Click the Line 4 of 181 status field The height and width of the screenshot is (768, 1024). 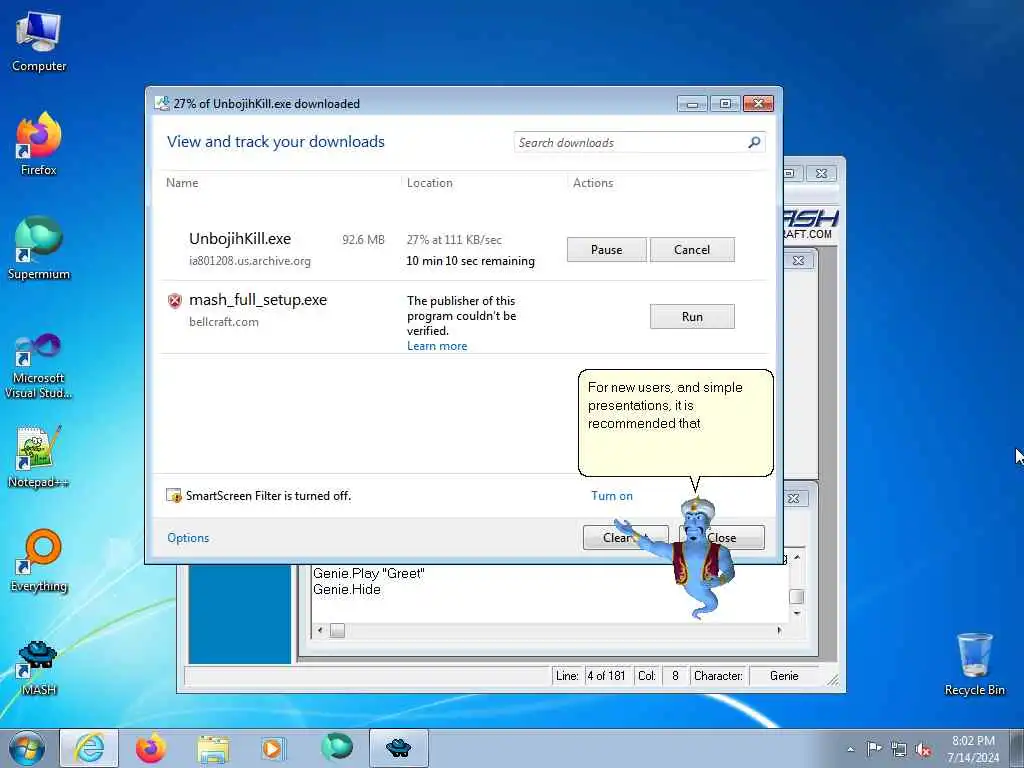tap(606, 676)
